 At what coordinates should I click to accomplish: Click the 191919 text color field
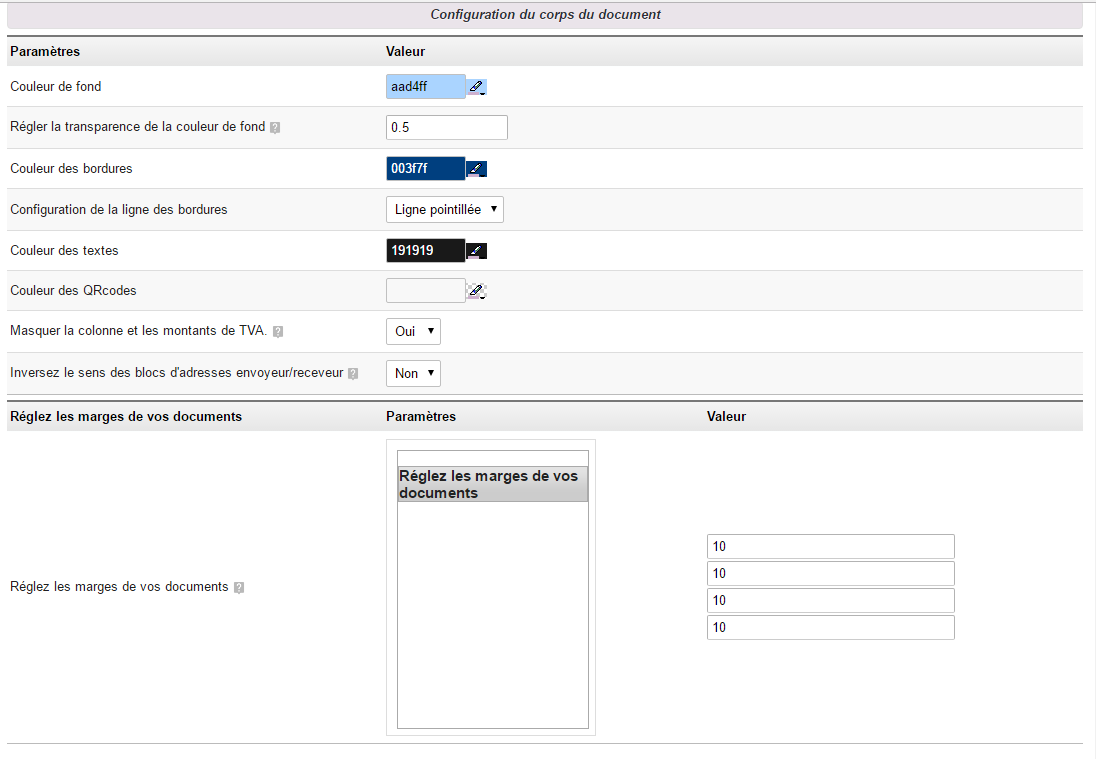pos(425,251)
